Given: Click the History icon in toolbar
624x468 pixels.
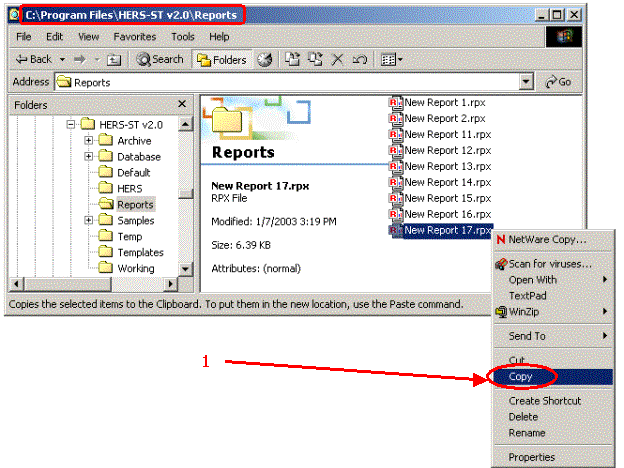Looking at the screenshot, I should [x=265, y=60].
